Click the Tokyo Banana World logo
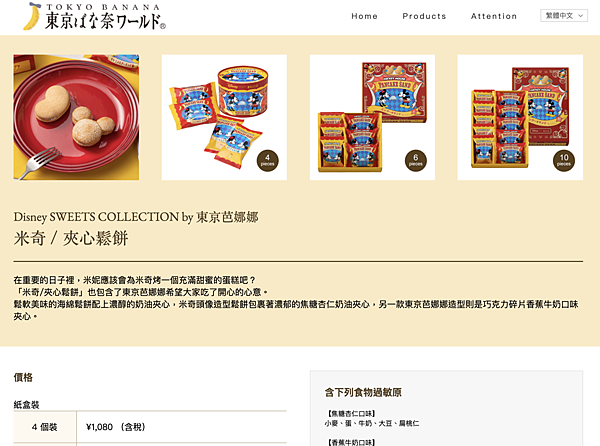Screen dimensions: 600x446 pyautogui.click(x=94, y=16)
